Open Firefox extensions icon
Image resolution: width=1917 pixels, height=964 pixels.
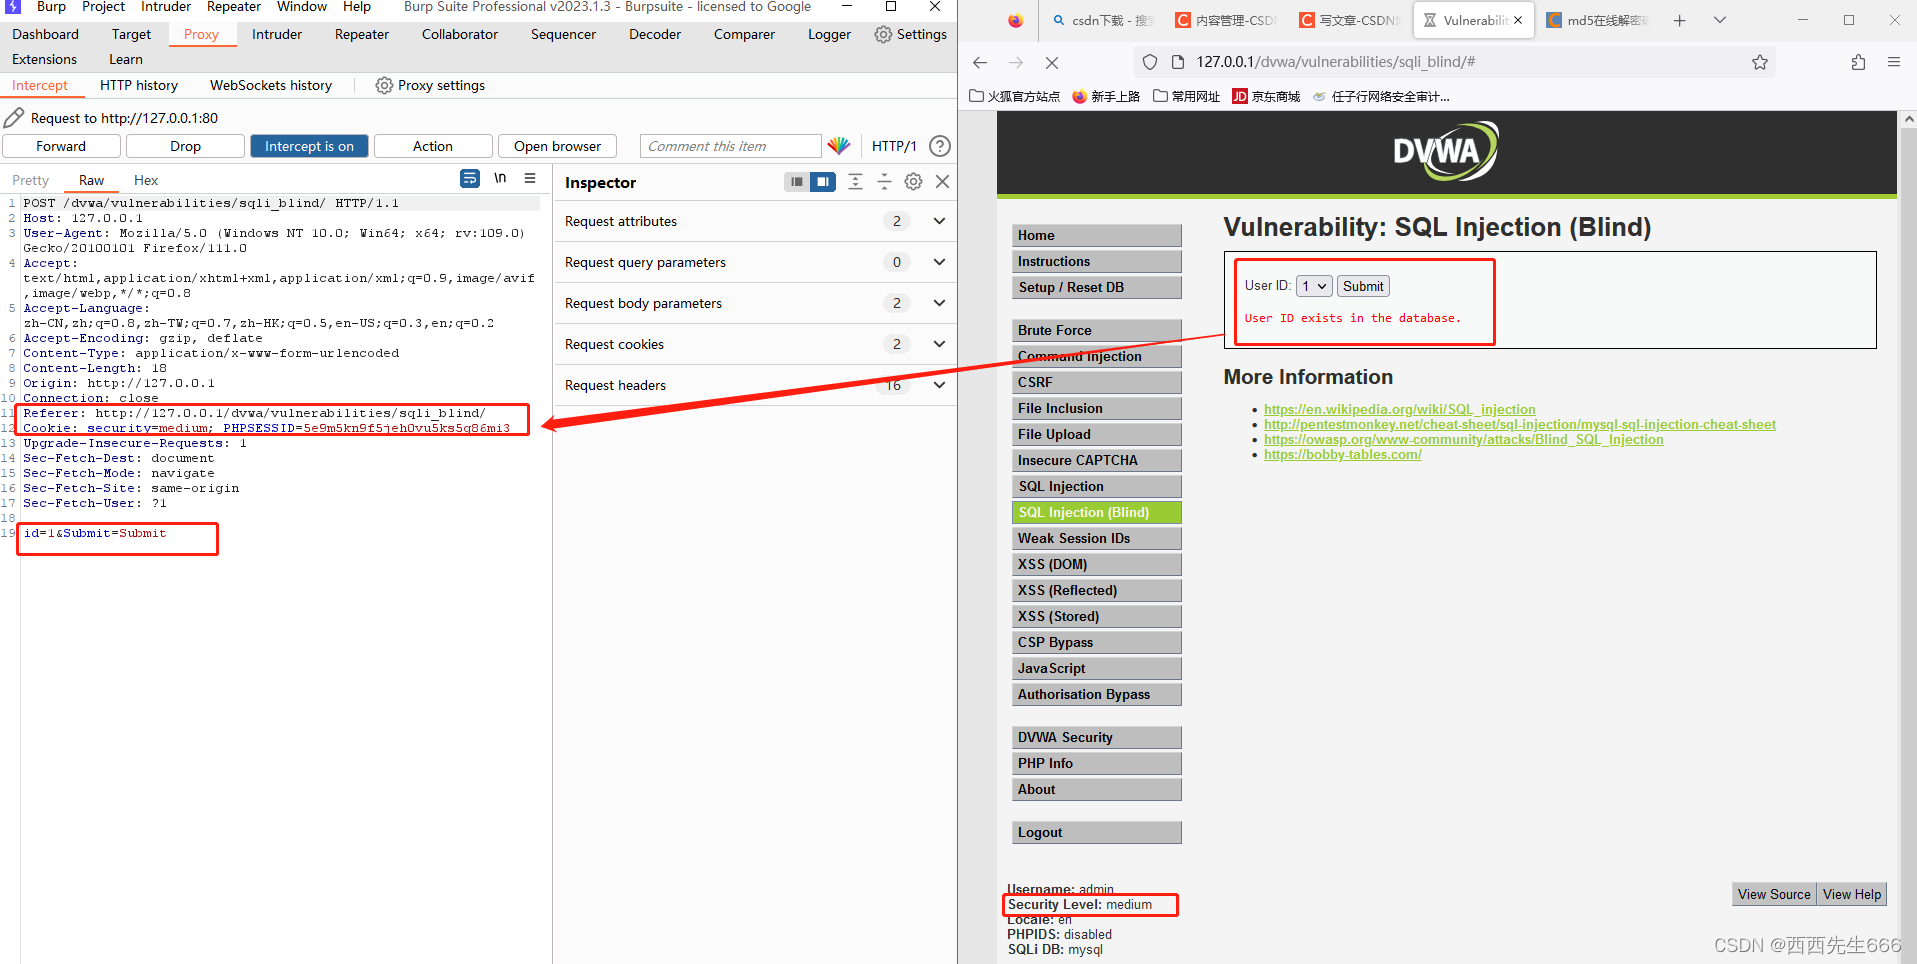[x=1858, y=62]
